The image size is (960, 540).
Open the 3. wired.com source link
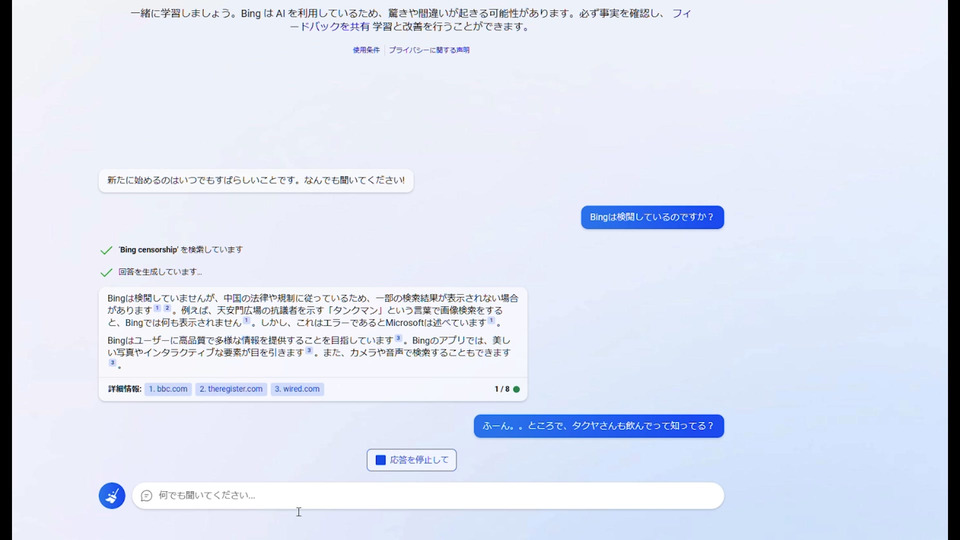(x=297, y=389)
